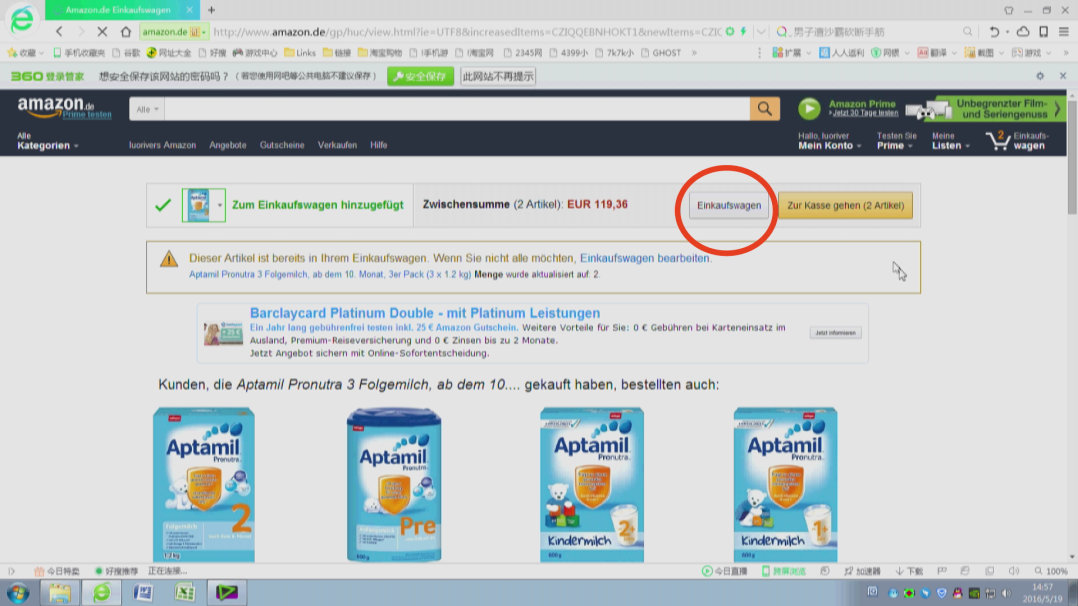Click the 加速器 accelerator status item

pyautogui.click(x=862, y=571)
